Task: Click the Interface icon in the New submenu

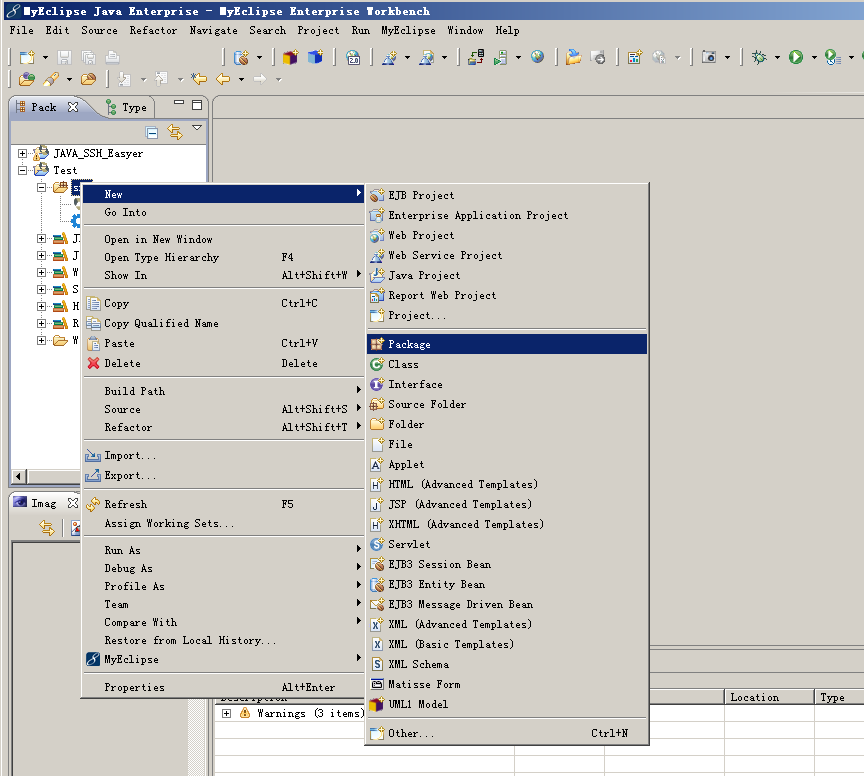Action: click(x=377, y=385)
